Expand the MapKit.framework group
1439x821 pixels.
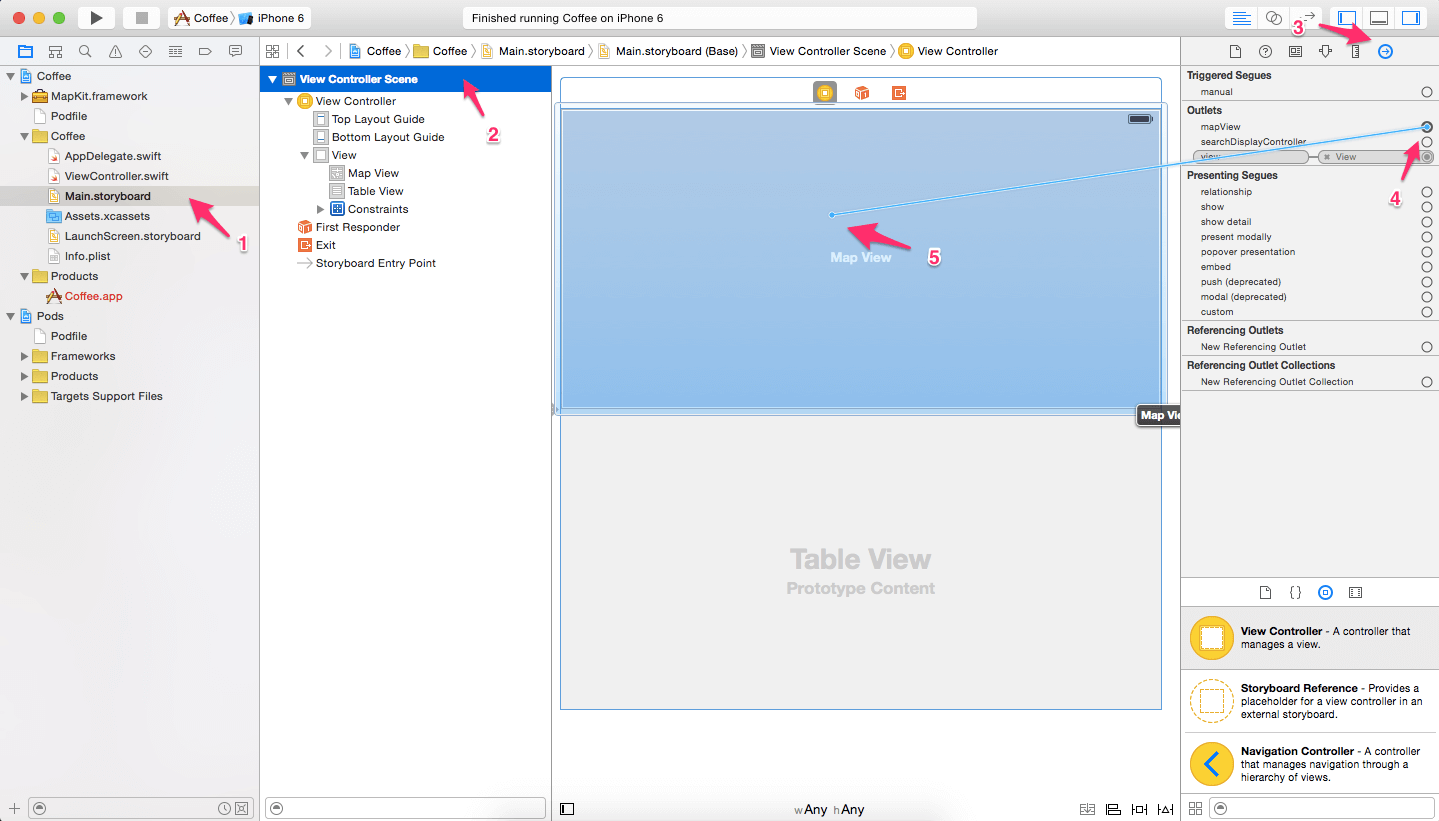[25, 96]
